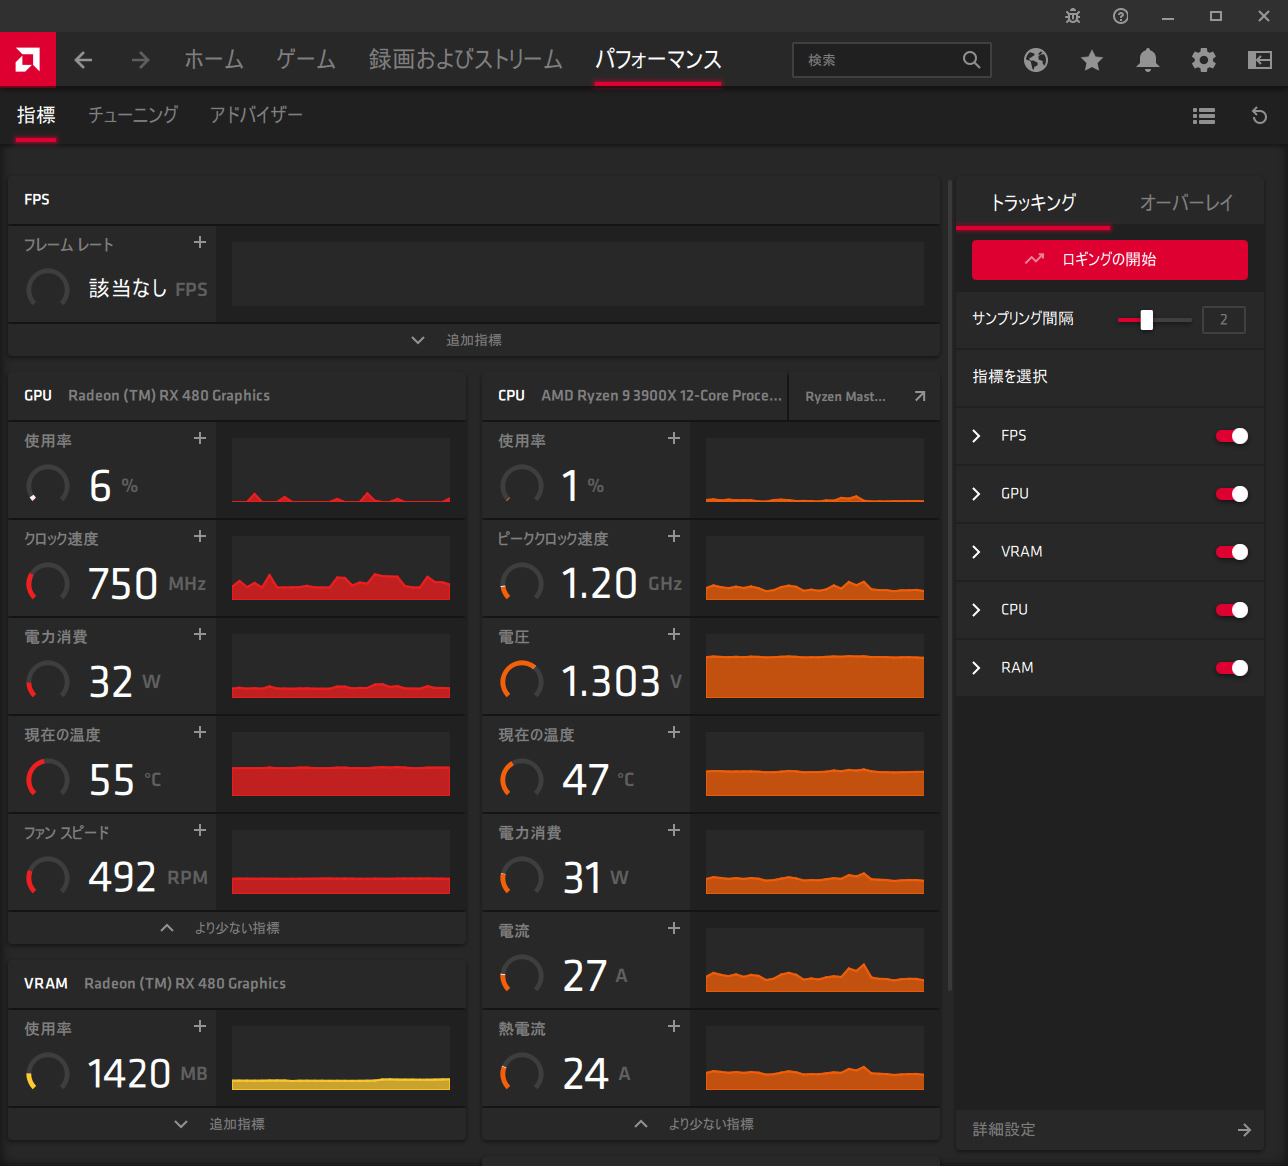
Task: Expand additional metrics under FPS section
Action: [473, 340]
